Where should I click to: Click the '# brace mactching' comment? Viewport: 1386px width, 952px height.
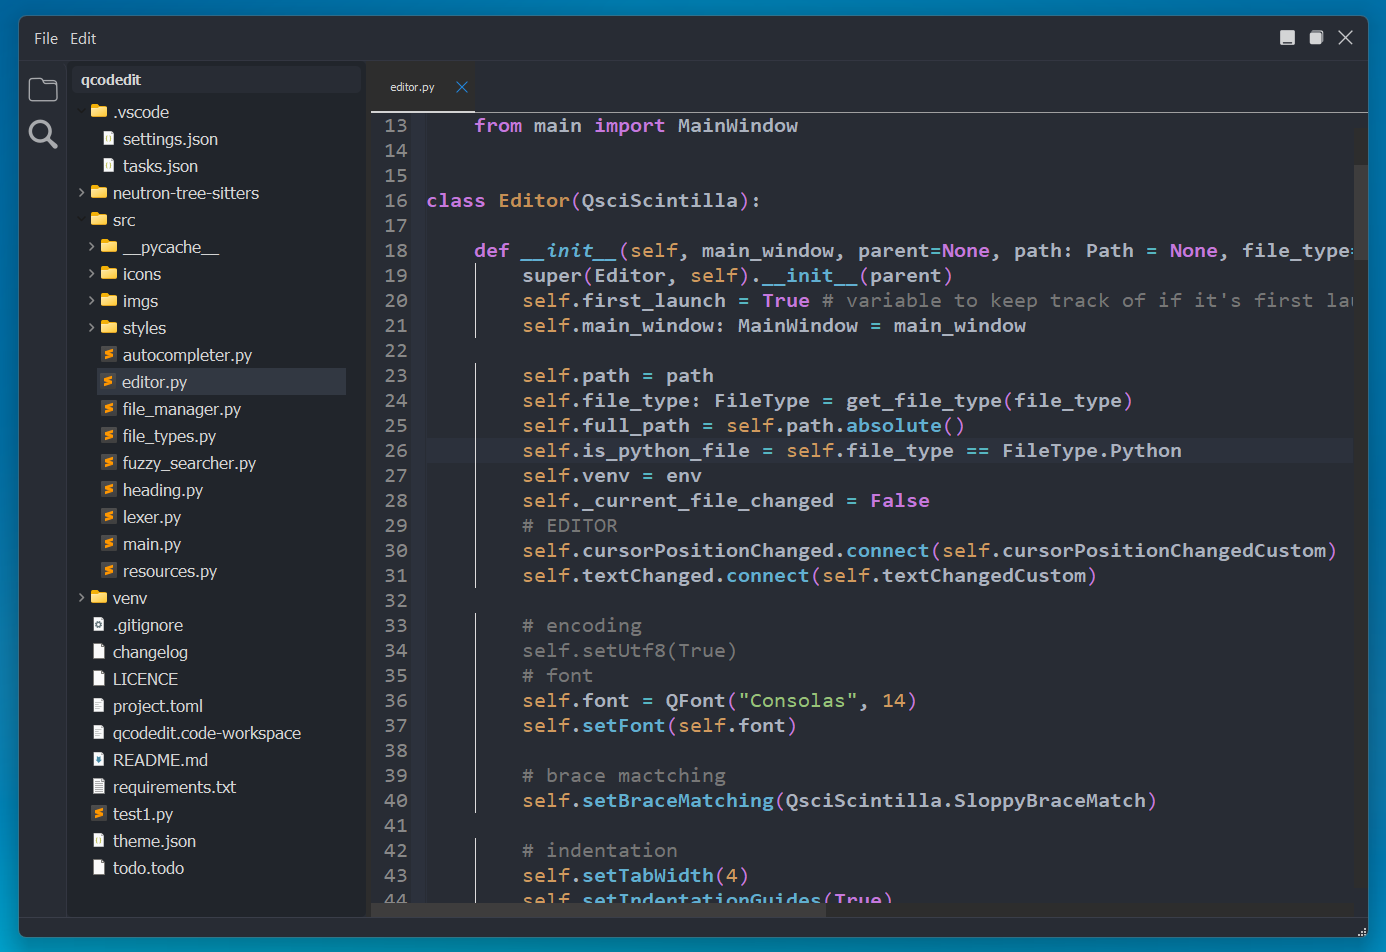624,776
